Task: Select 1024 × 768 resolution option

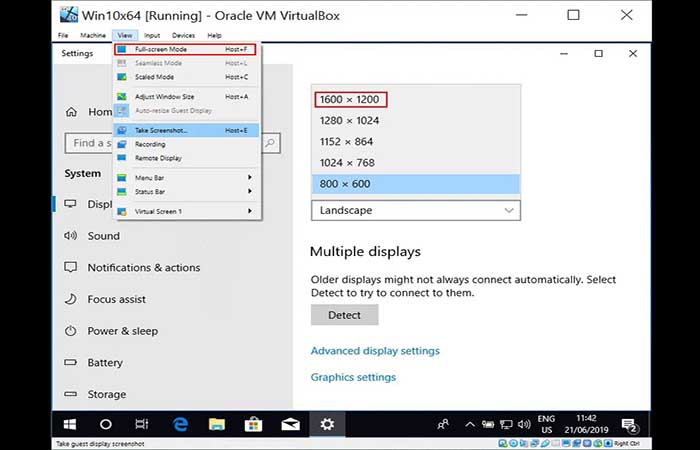Action: coord(416,162)
